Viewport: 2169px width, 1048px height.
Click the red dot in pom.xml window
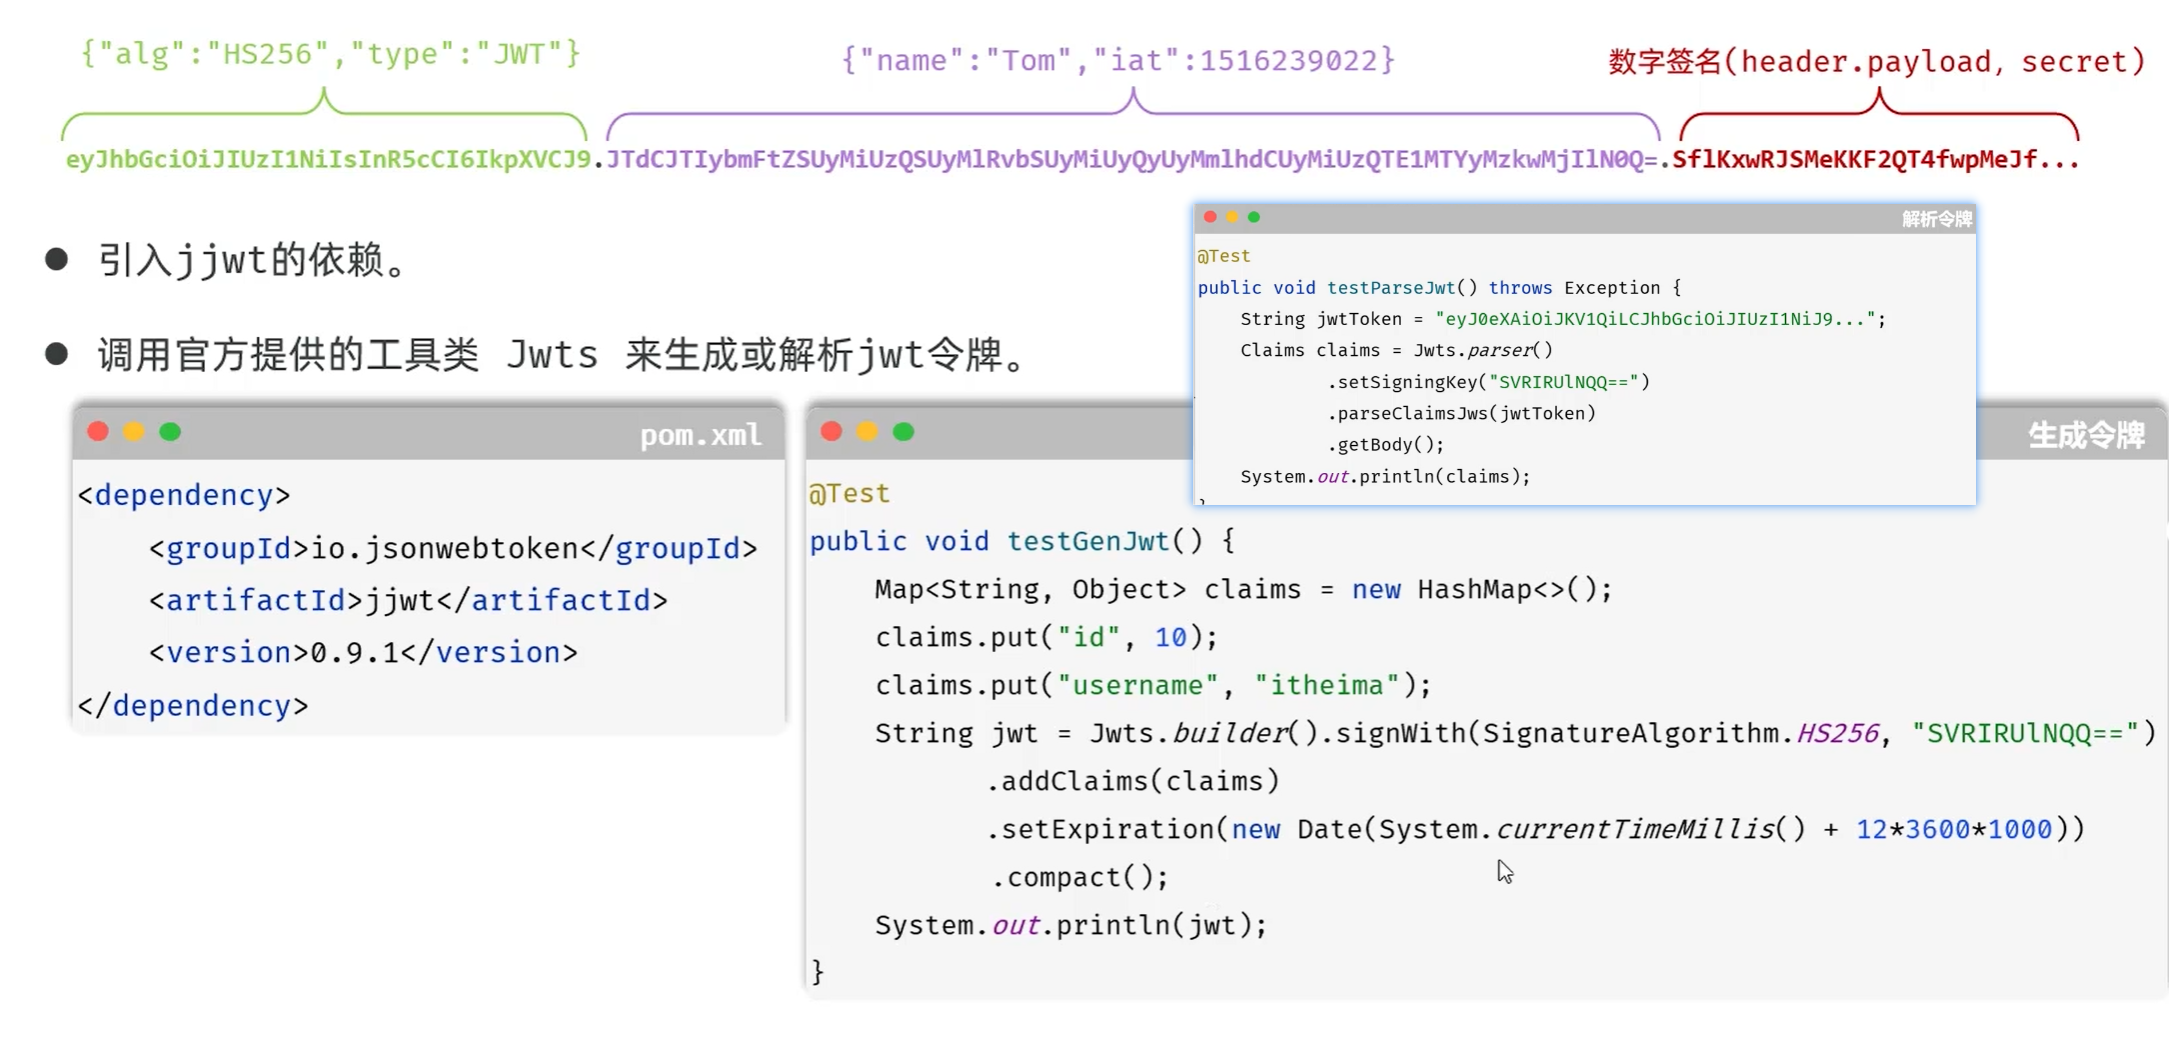[x=98, y=431]
